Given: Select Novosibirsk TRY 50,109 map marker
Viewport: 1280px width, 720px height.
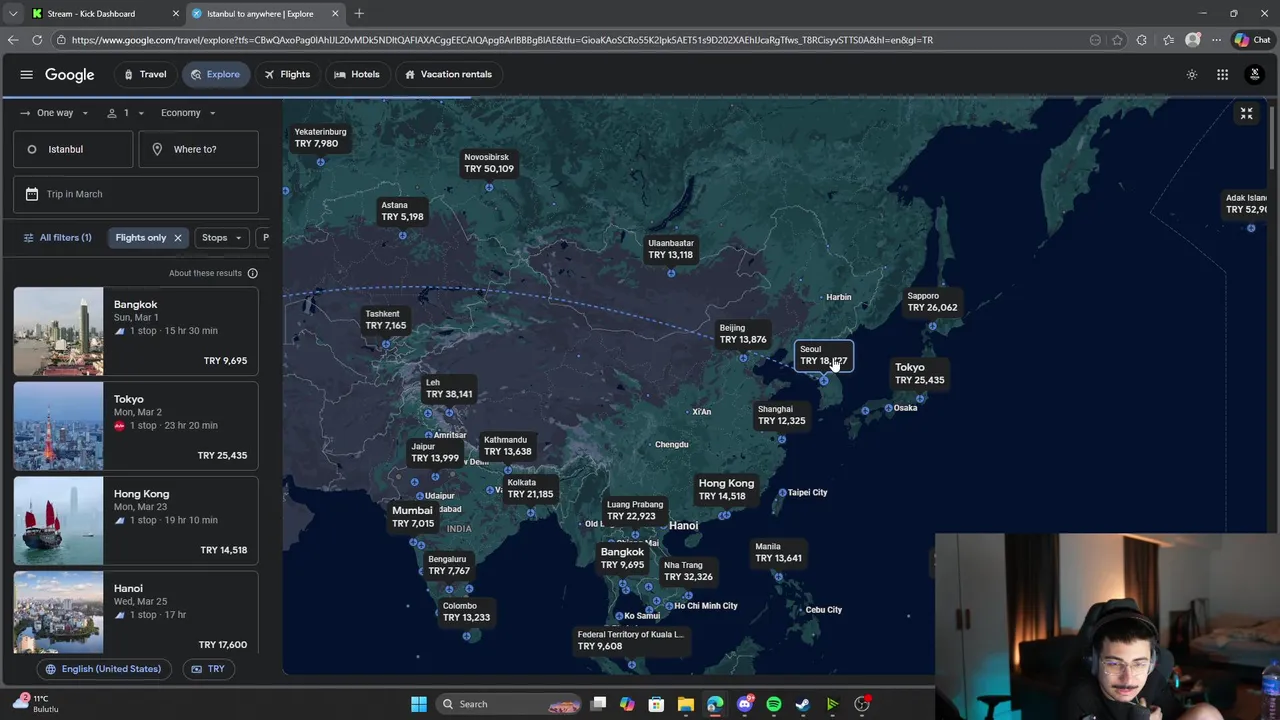Looking at the screenshot, I should [x=489, y=163].
